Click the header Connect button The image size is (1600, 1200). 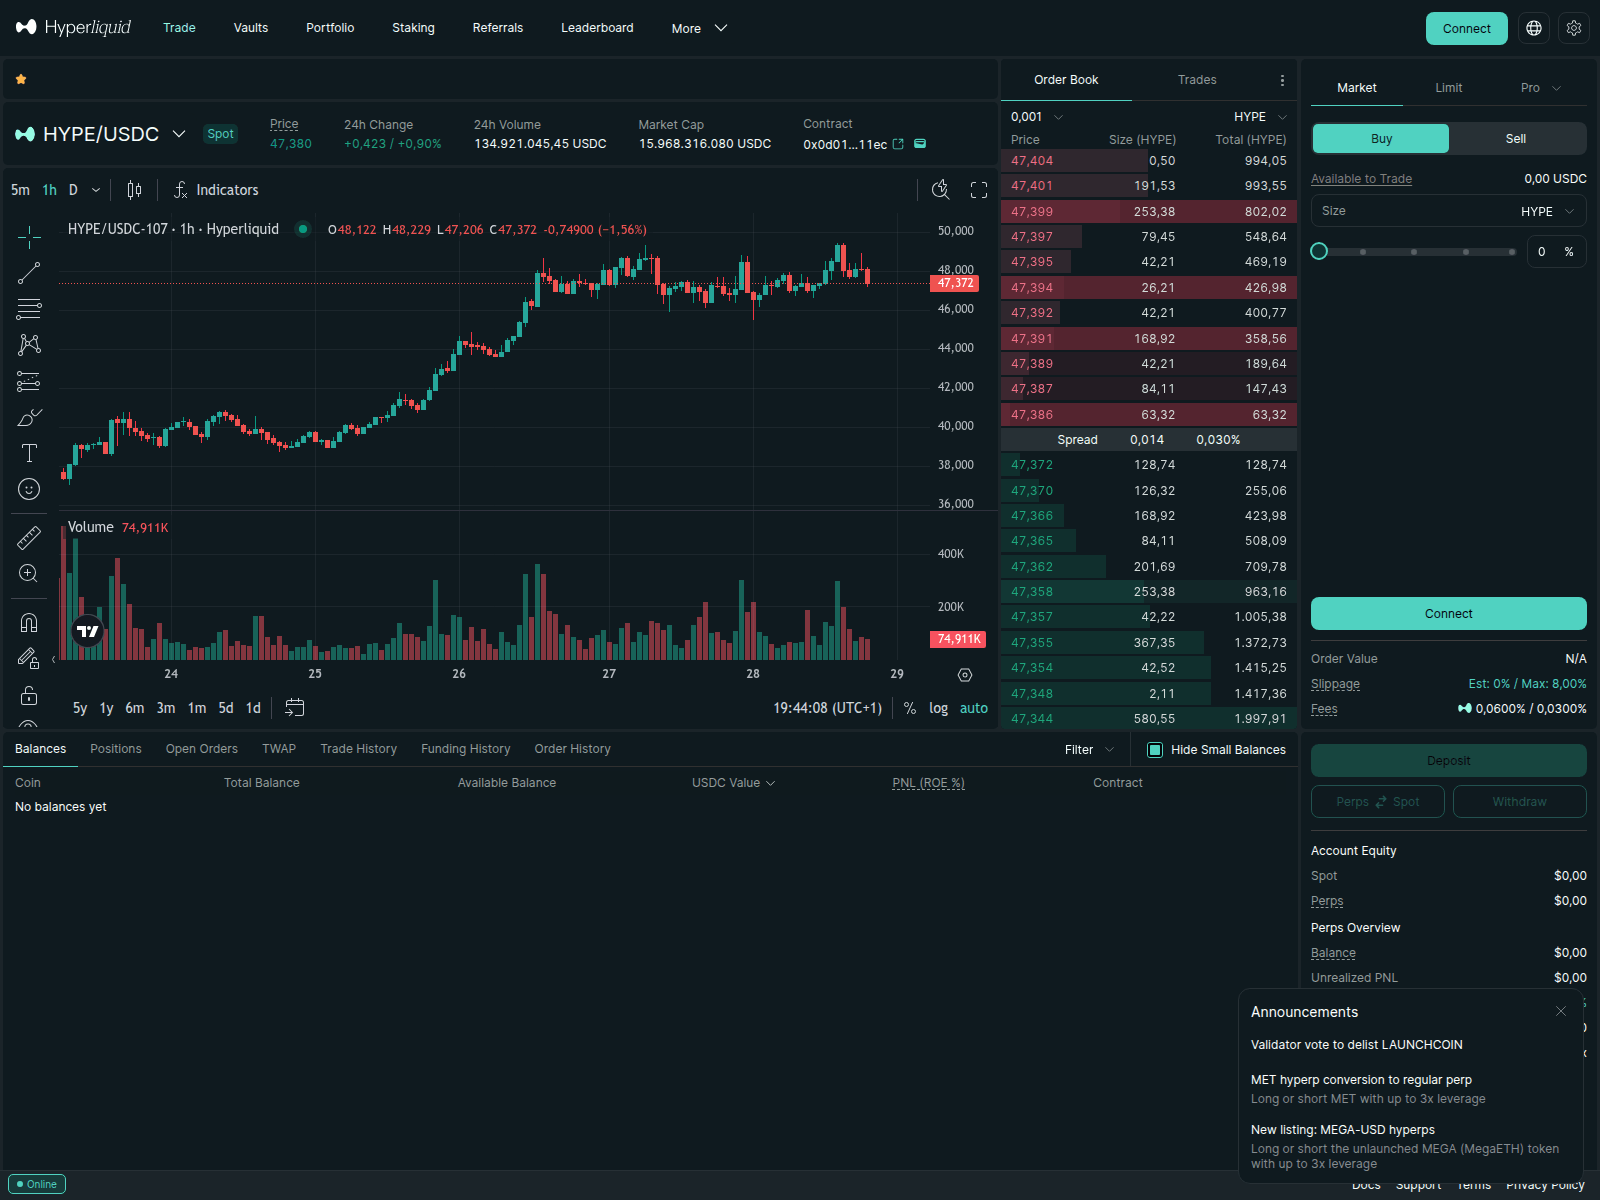[1467, 28]
